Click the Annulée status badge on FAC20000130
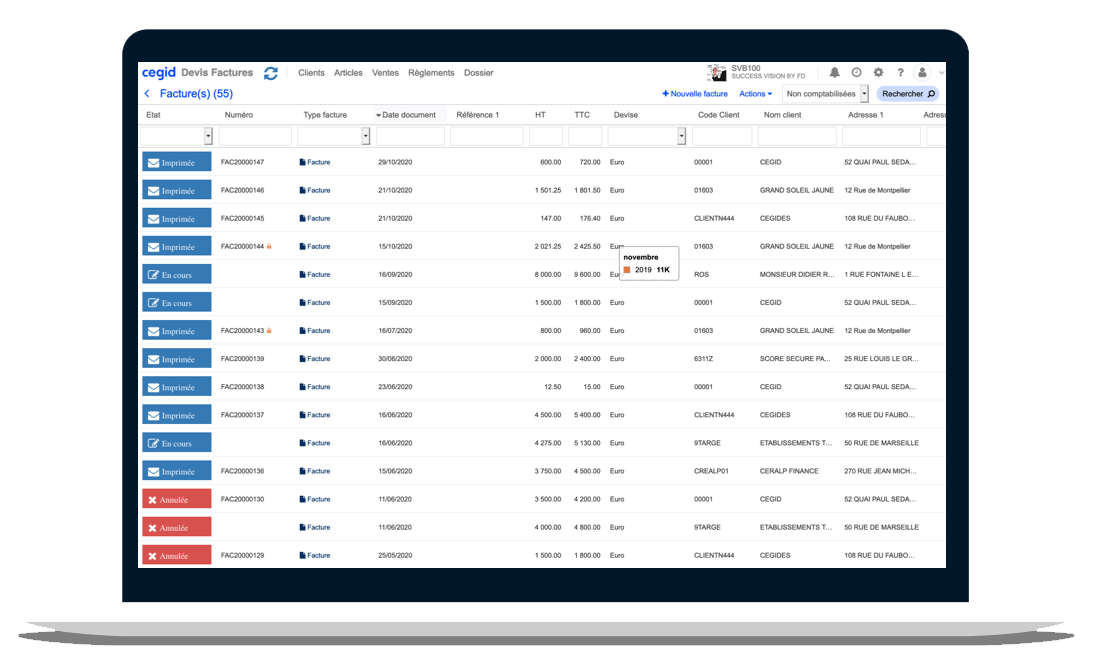1095x672 pixels. tap(176, 498)
